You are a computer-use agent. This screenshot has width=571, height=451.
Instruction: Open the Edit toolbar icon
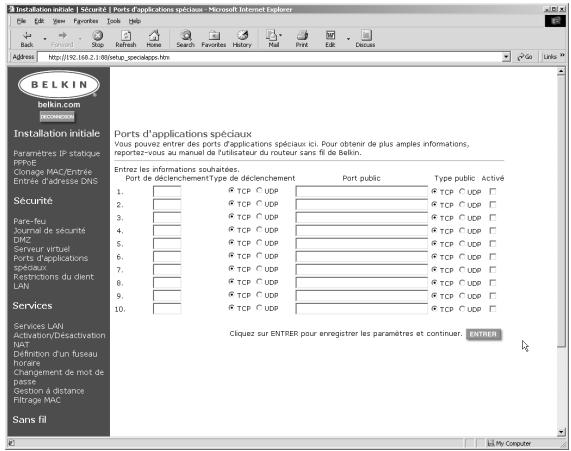pos(330,39)
